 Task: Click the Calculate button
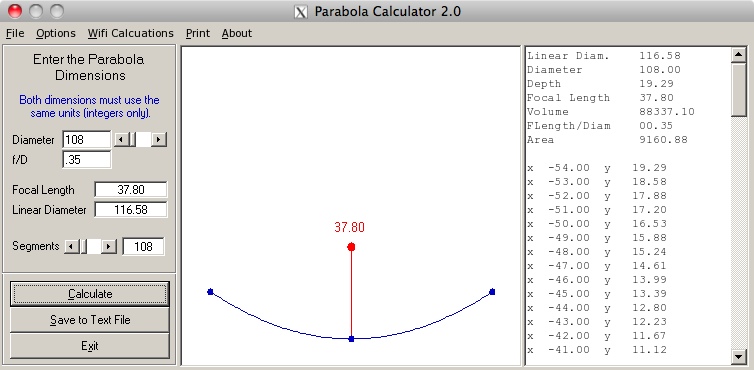90,294
